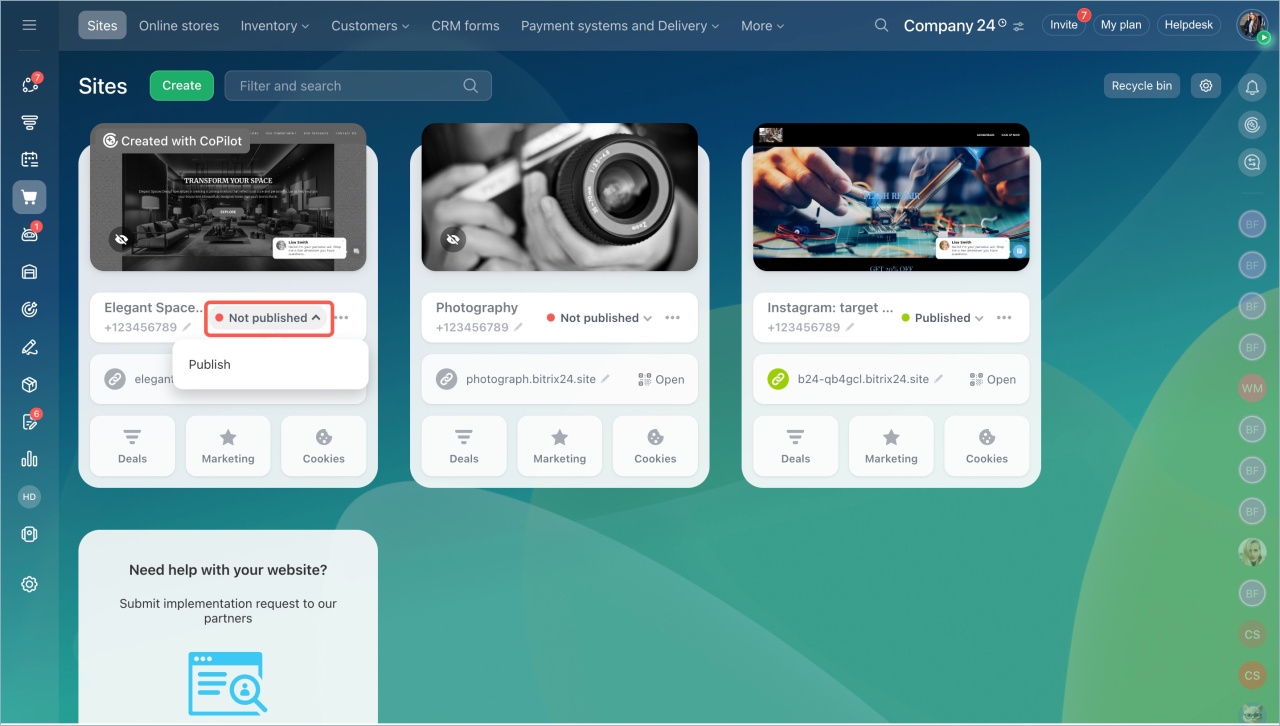Open the Photography camera thumbnail
Screen dimensions: 1280x726
click(560, 197)
